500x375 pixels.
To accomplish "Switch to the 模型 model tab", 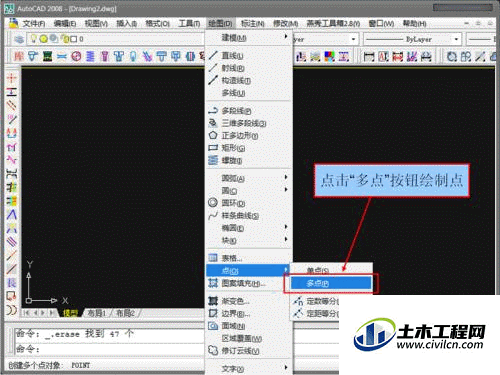I will point(70,313).
